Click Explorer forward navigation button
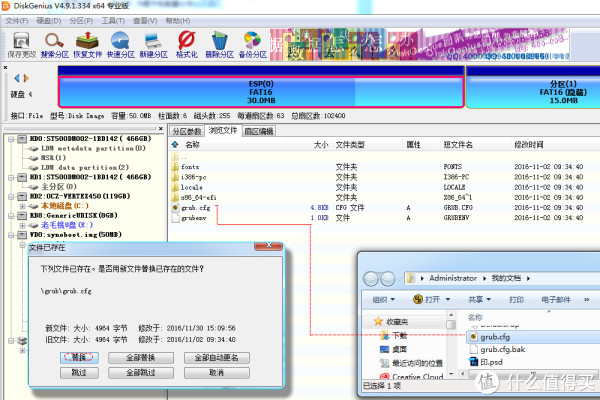The height and width of the screenshot is (400, 600). tap(388, 279)
